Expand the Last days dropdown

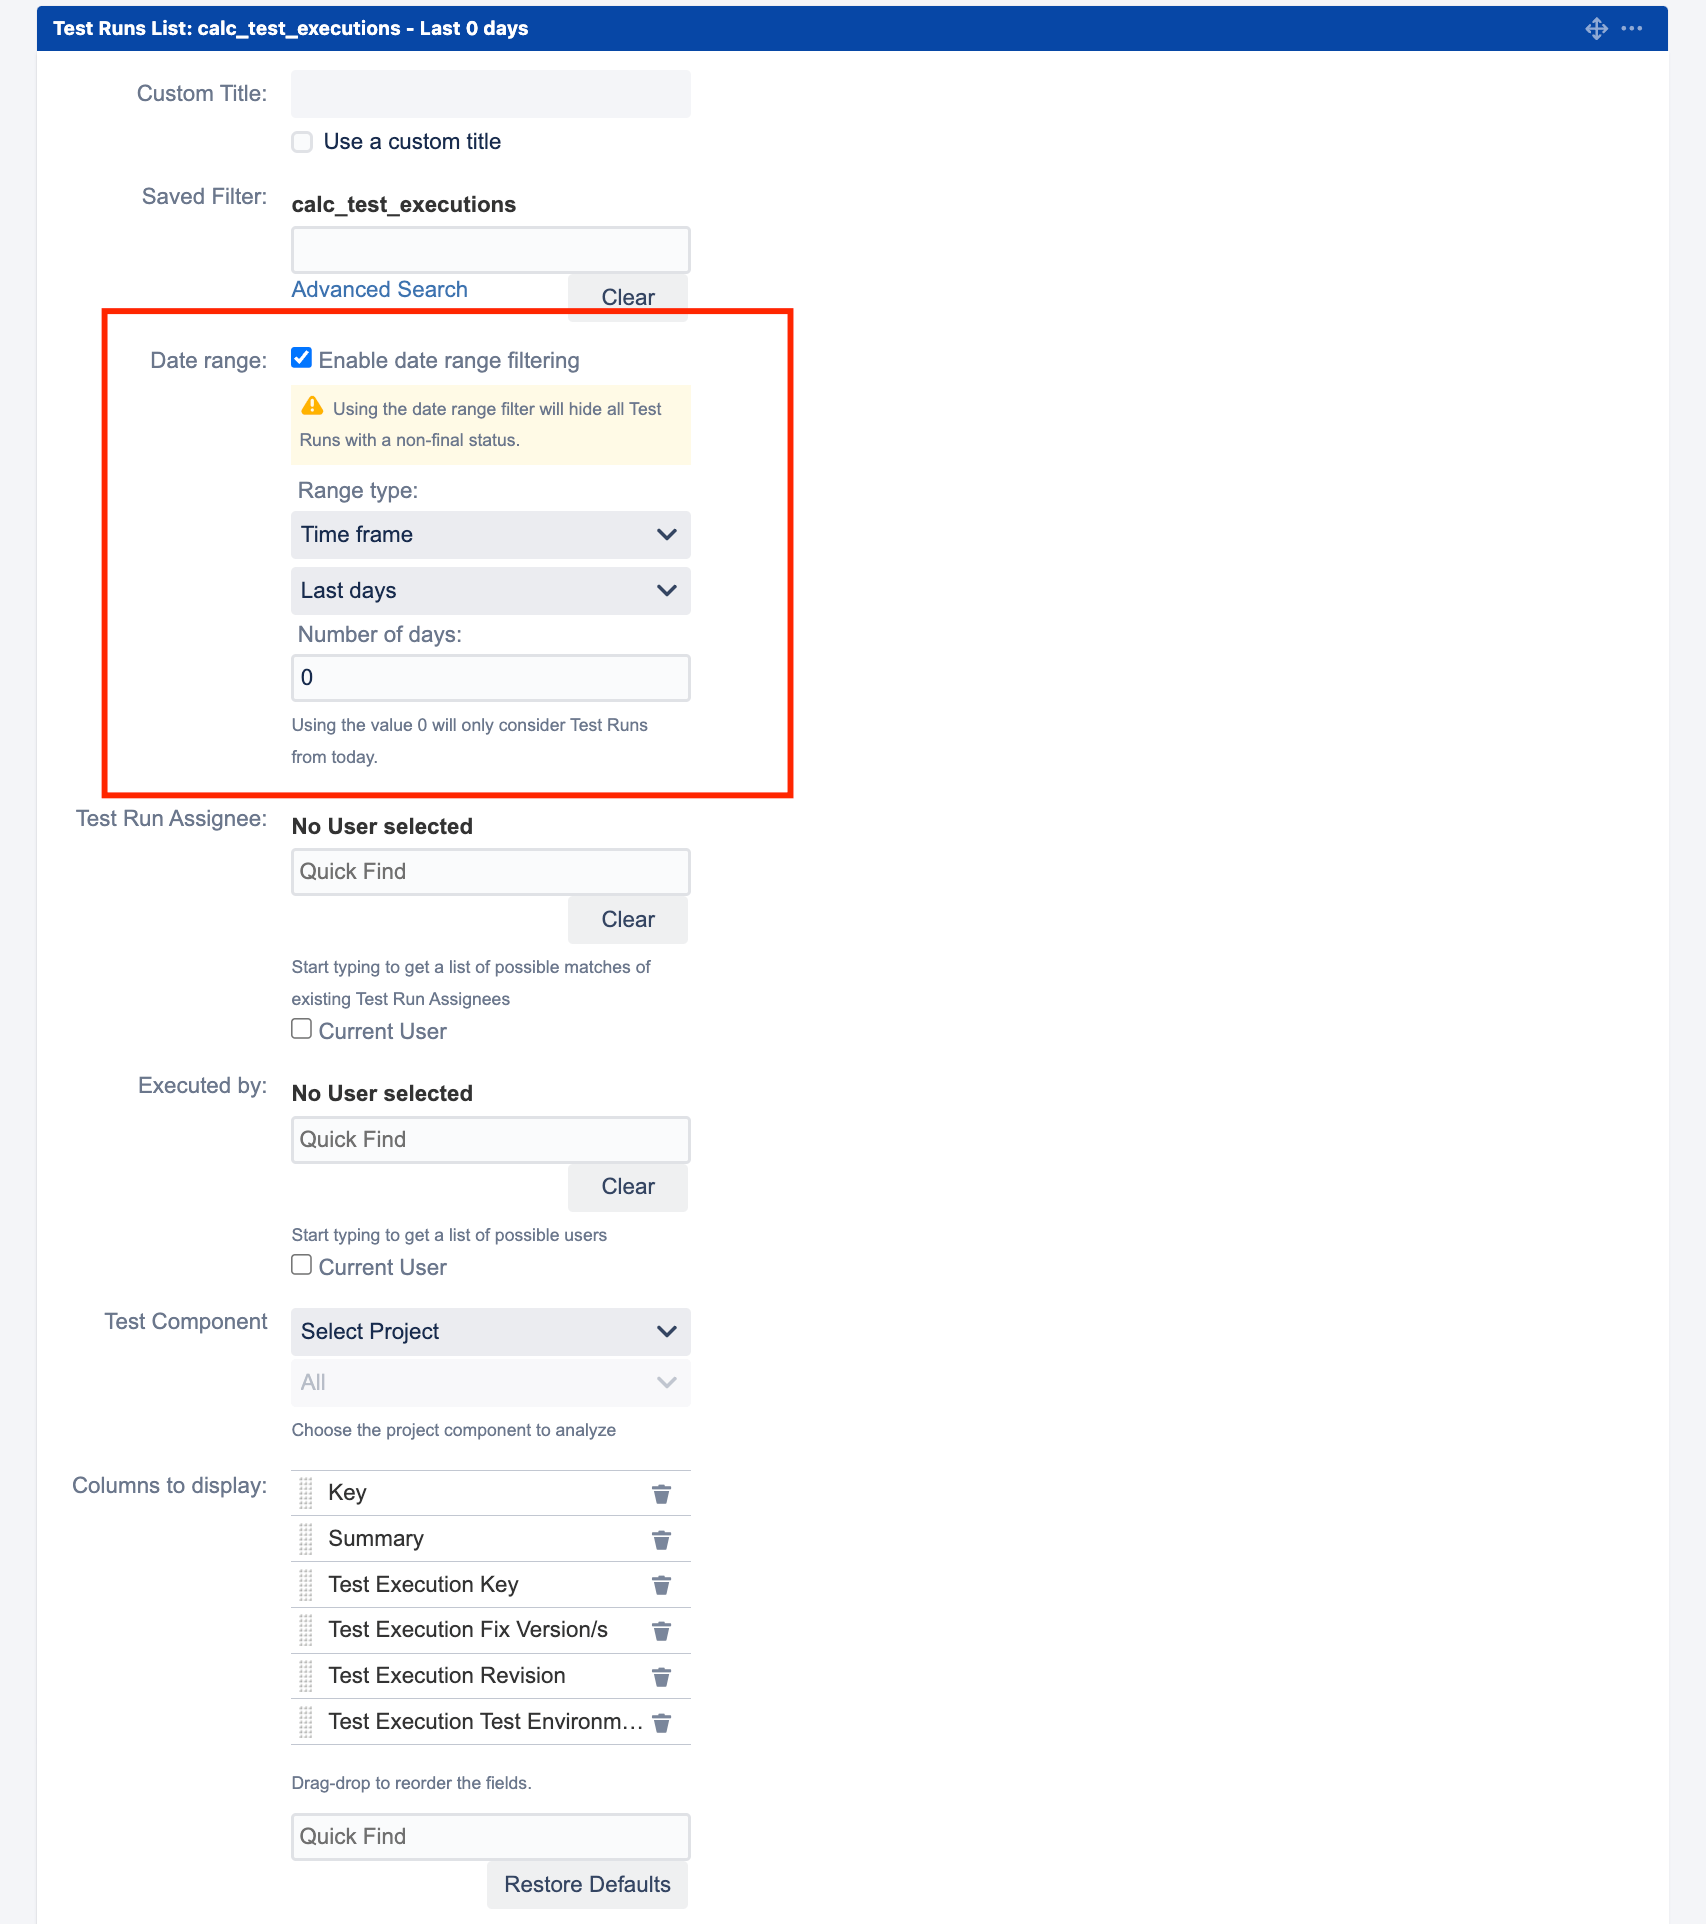coord(489,590)
